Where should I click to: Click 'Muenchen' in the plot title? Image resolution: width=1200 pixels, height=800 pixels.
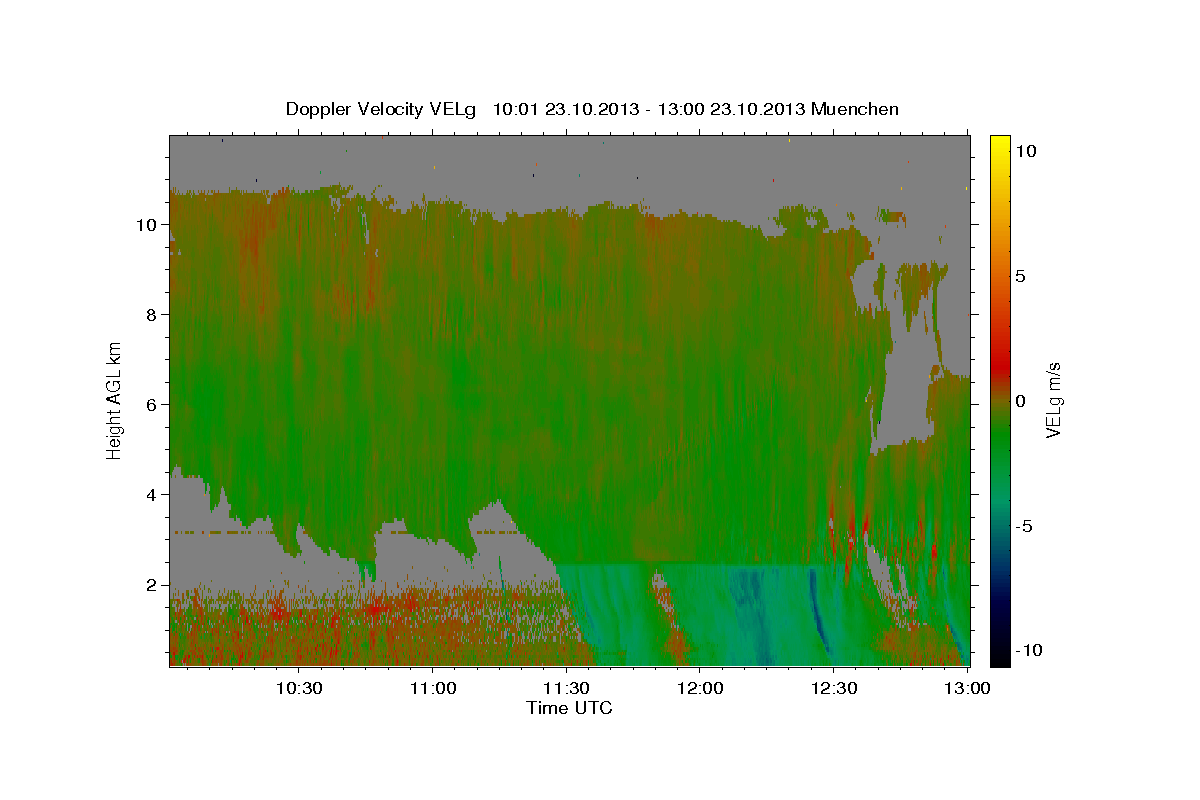coord(855,109)
